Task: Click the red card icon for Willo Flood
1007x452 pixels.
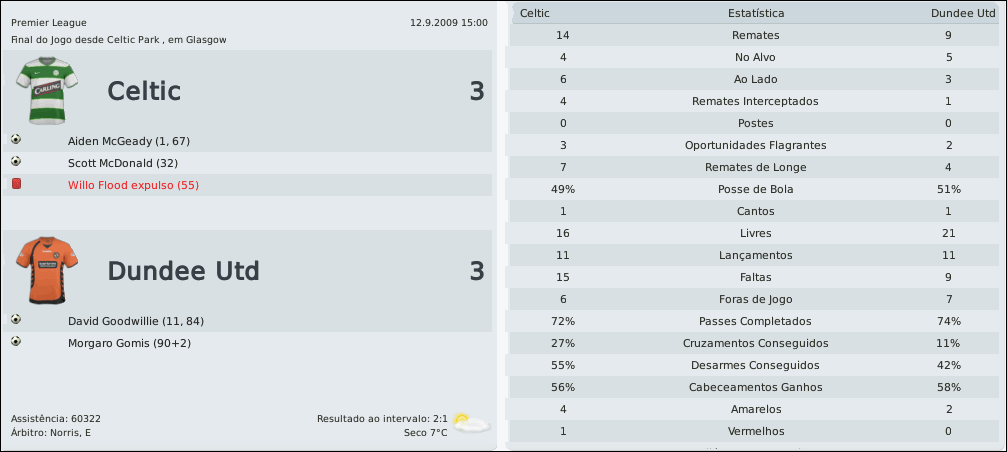Action: [16, 184]
